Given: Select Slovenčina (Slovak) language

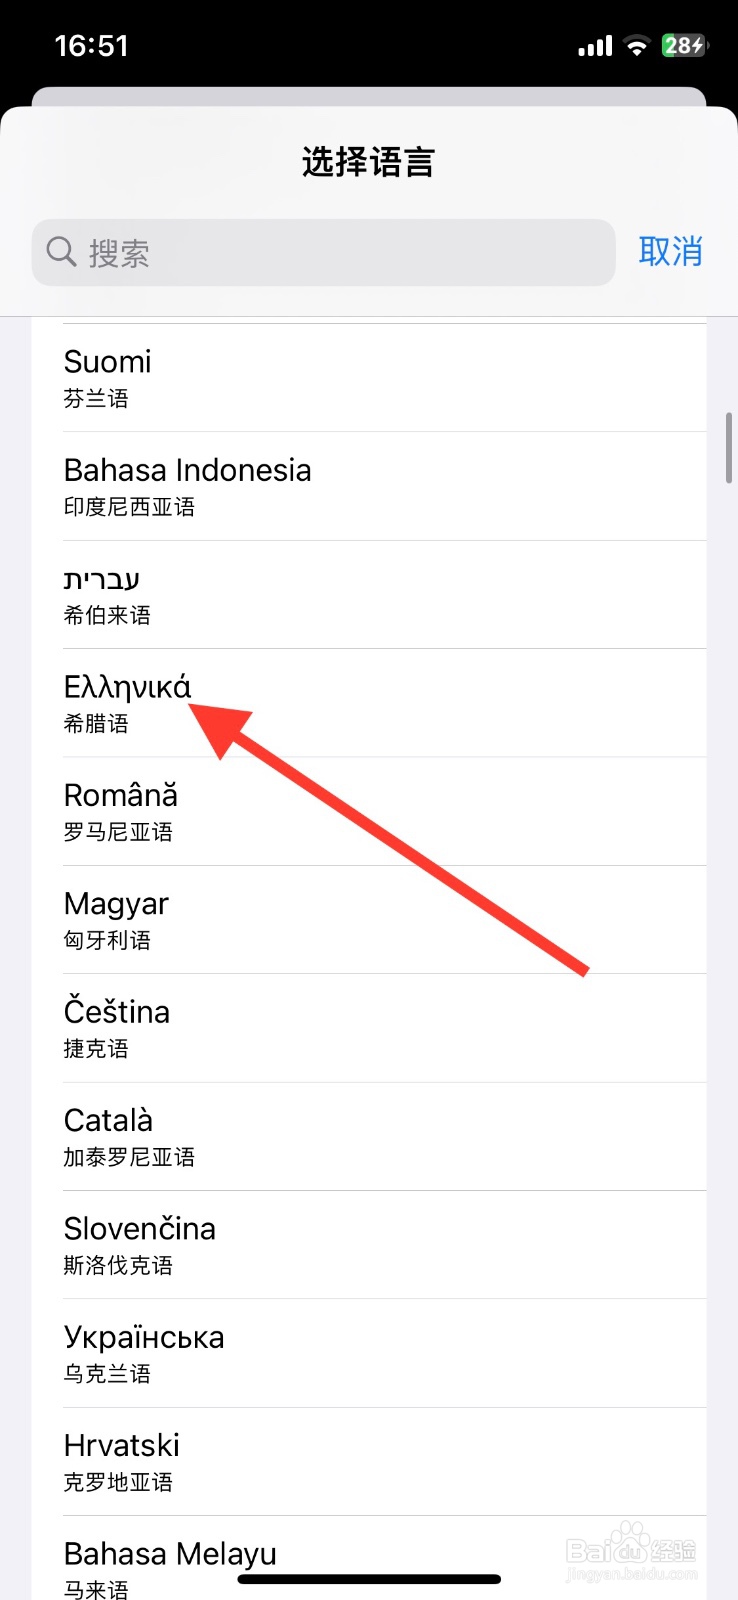Looking at the screenshot, I should [x=368, y=1245].
